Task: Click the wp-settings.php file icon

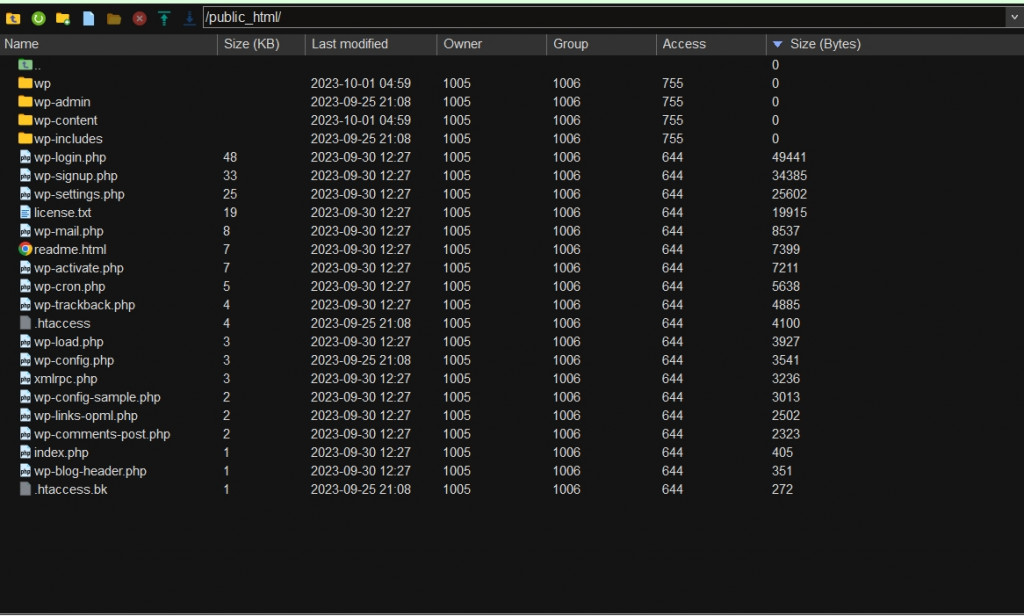Action: point(25,193)
